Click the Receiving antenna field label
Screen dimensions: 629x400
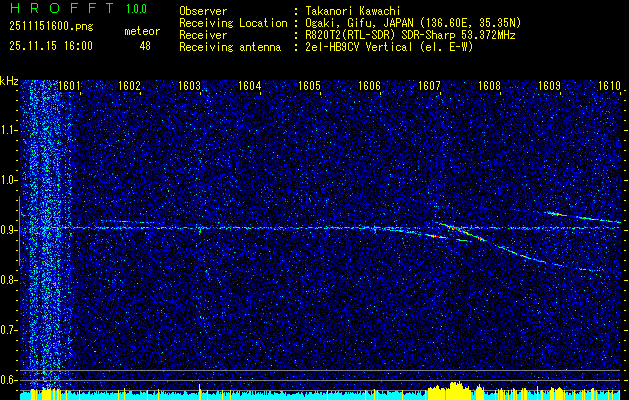(230, 47)
